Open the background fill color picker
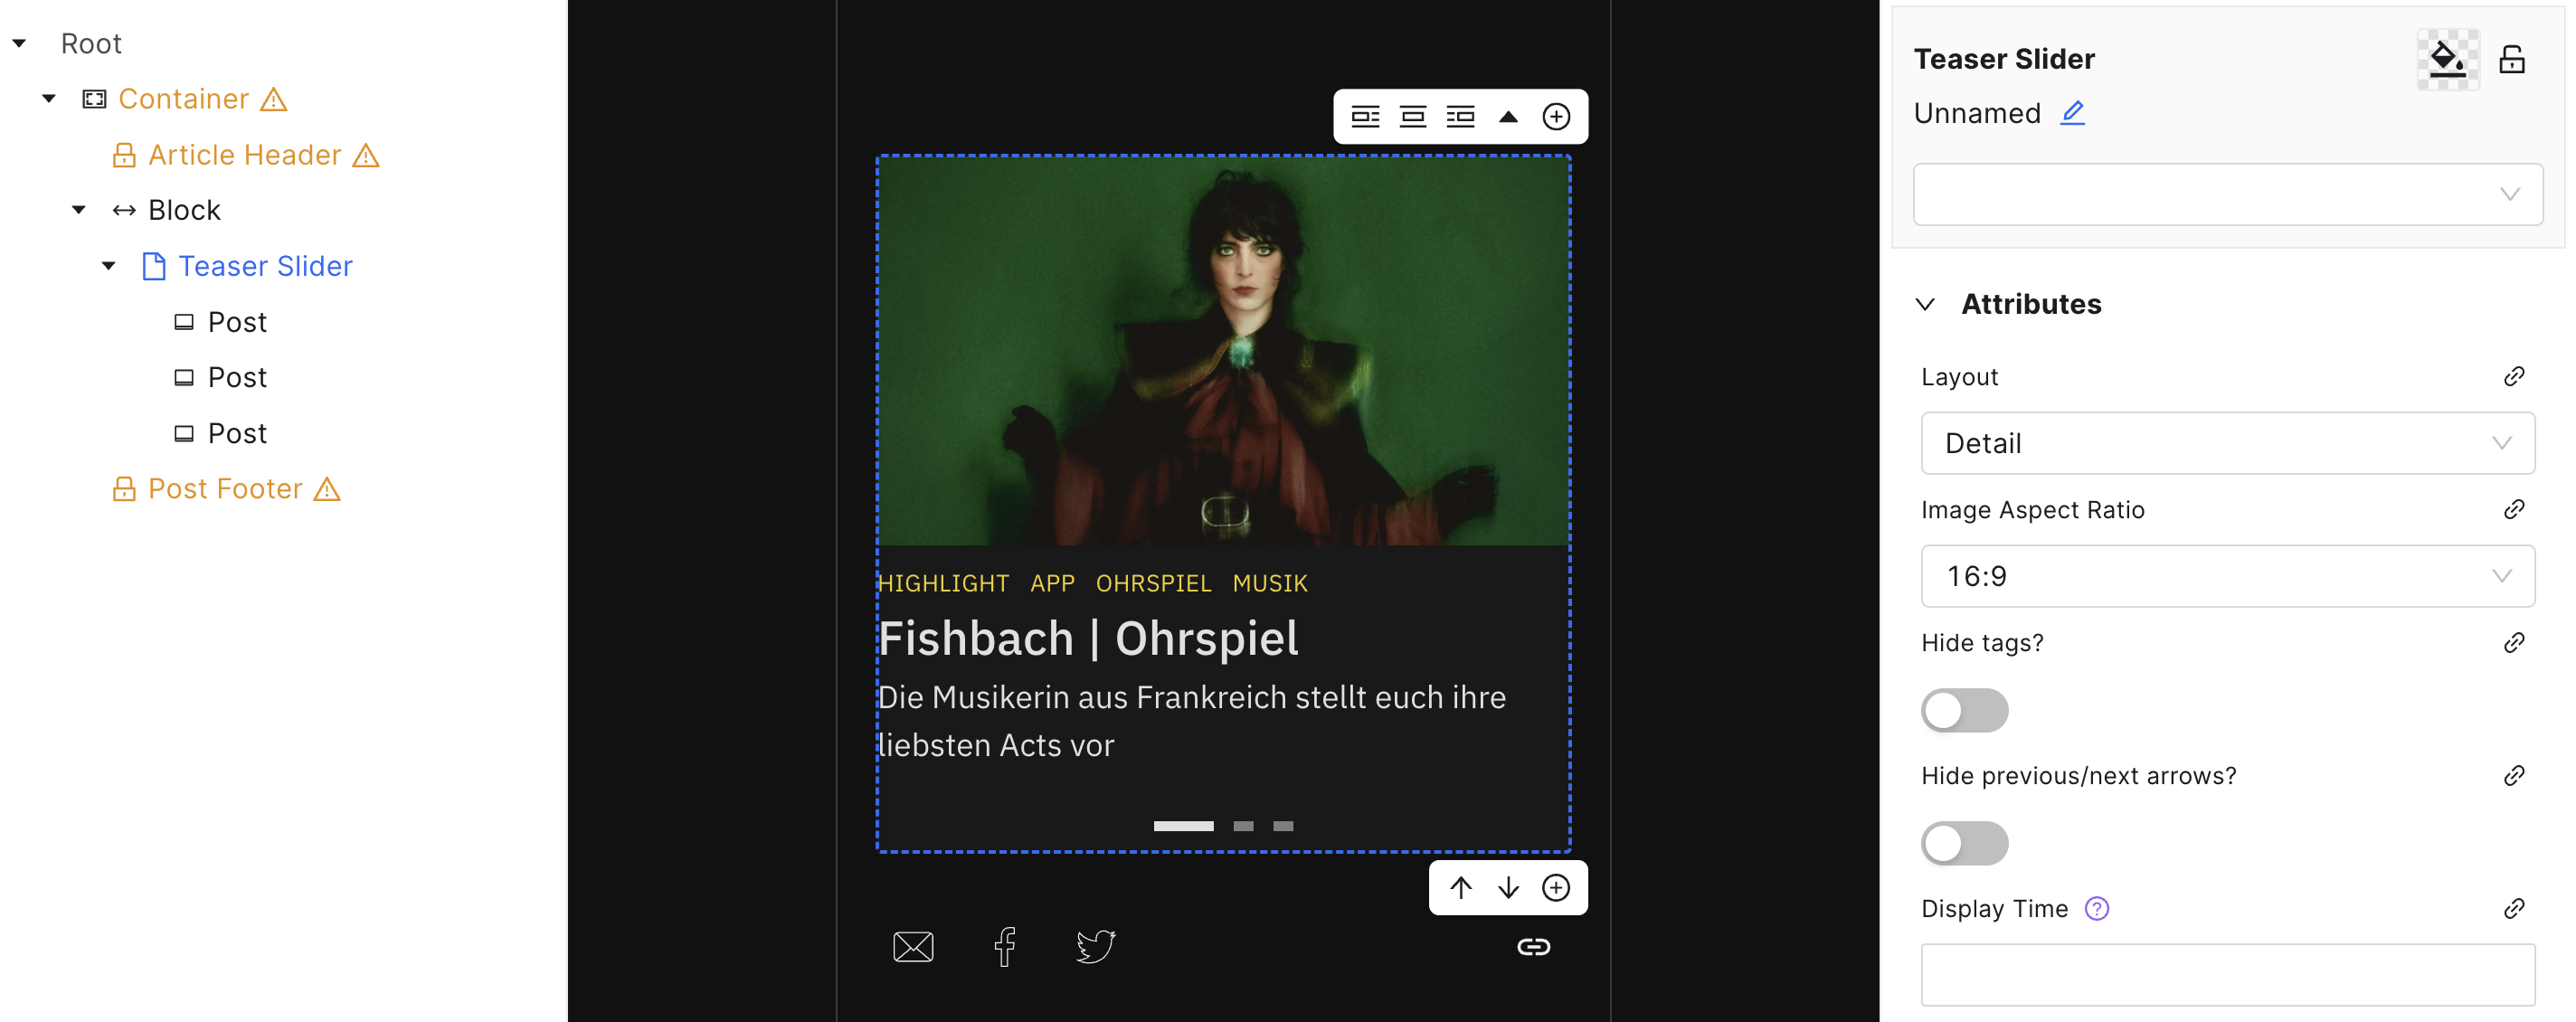Image resolution: width=2576 pixels, height=1022 pixels. (2447, 60)
